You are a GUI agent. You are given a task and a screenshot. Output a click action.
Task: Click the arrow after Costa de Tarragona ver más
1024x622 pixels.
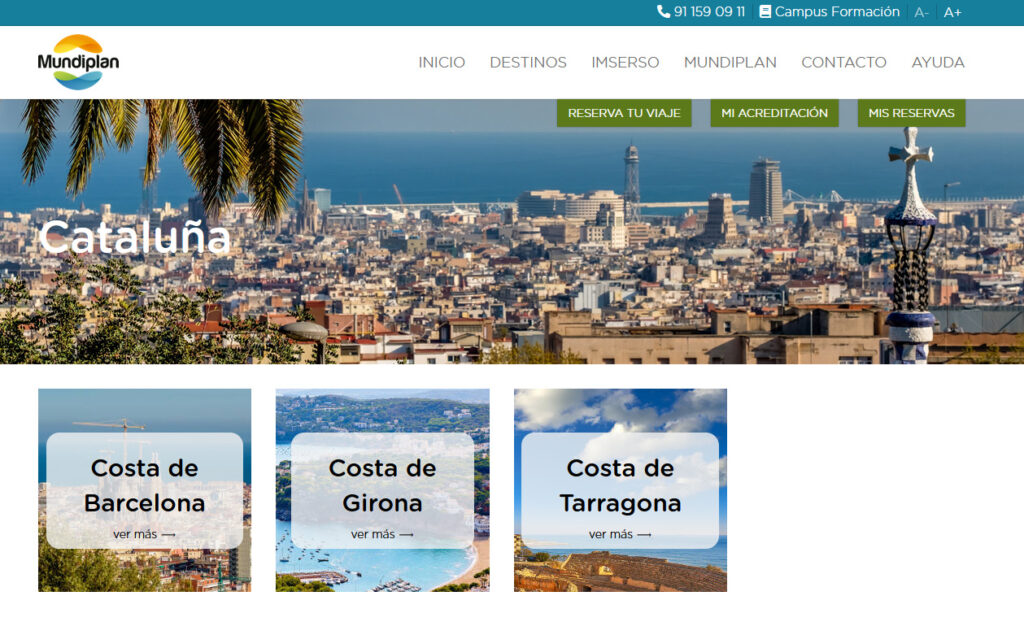pyautogui.click(x=644, y=535)
